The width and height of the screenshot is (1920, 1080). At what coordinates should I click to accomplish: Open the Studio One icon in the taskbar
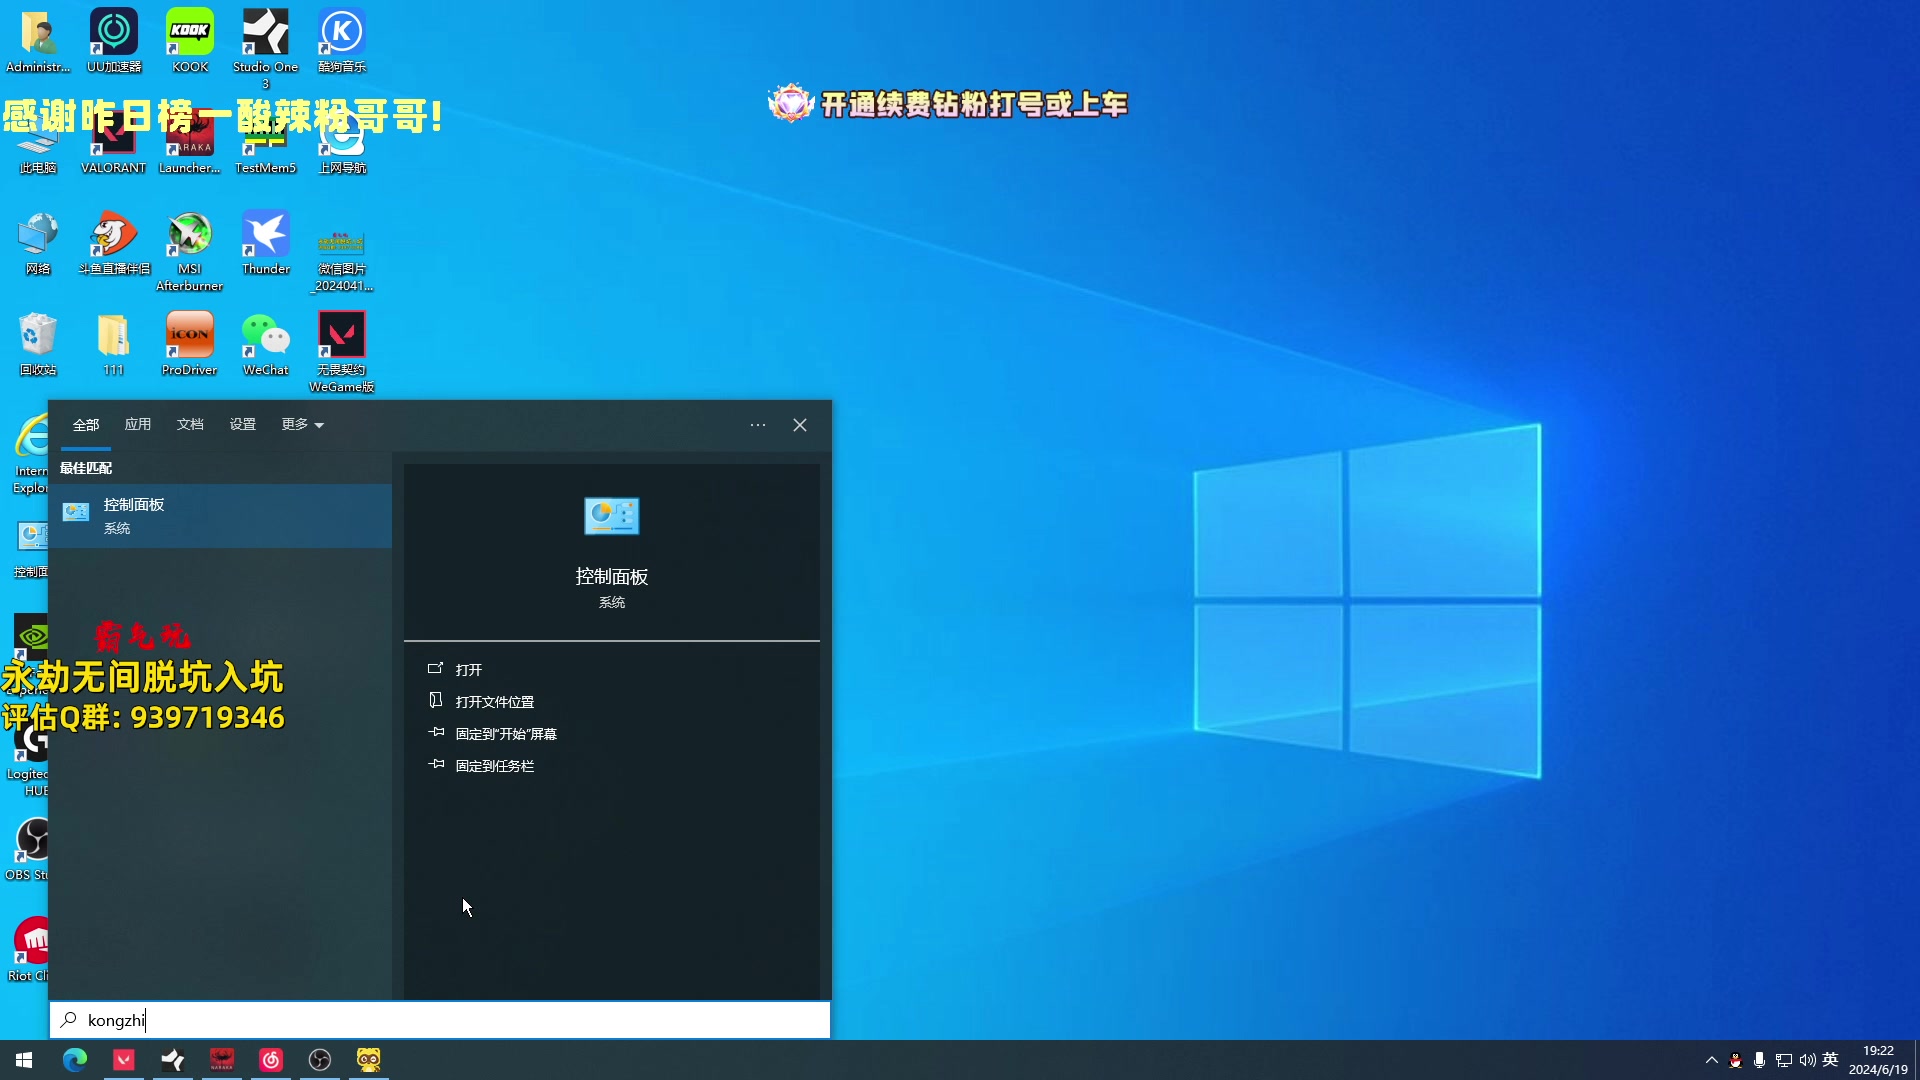point(173,1060)
